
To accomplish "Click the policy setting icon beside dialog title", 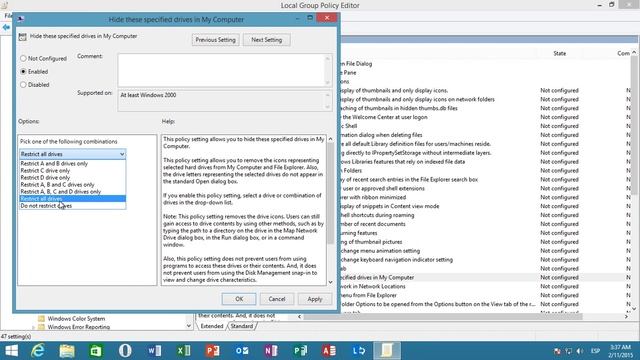I will [x=22, y=37].
